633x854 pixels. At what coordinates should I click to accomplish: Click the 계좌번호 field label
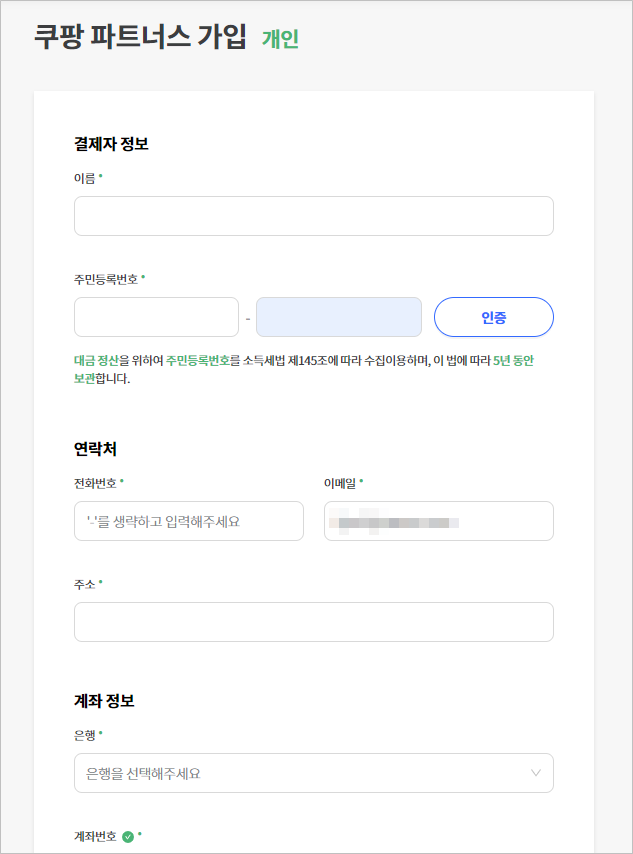95,837
